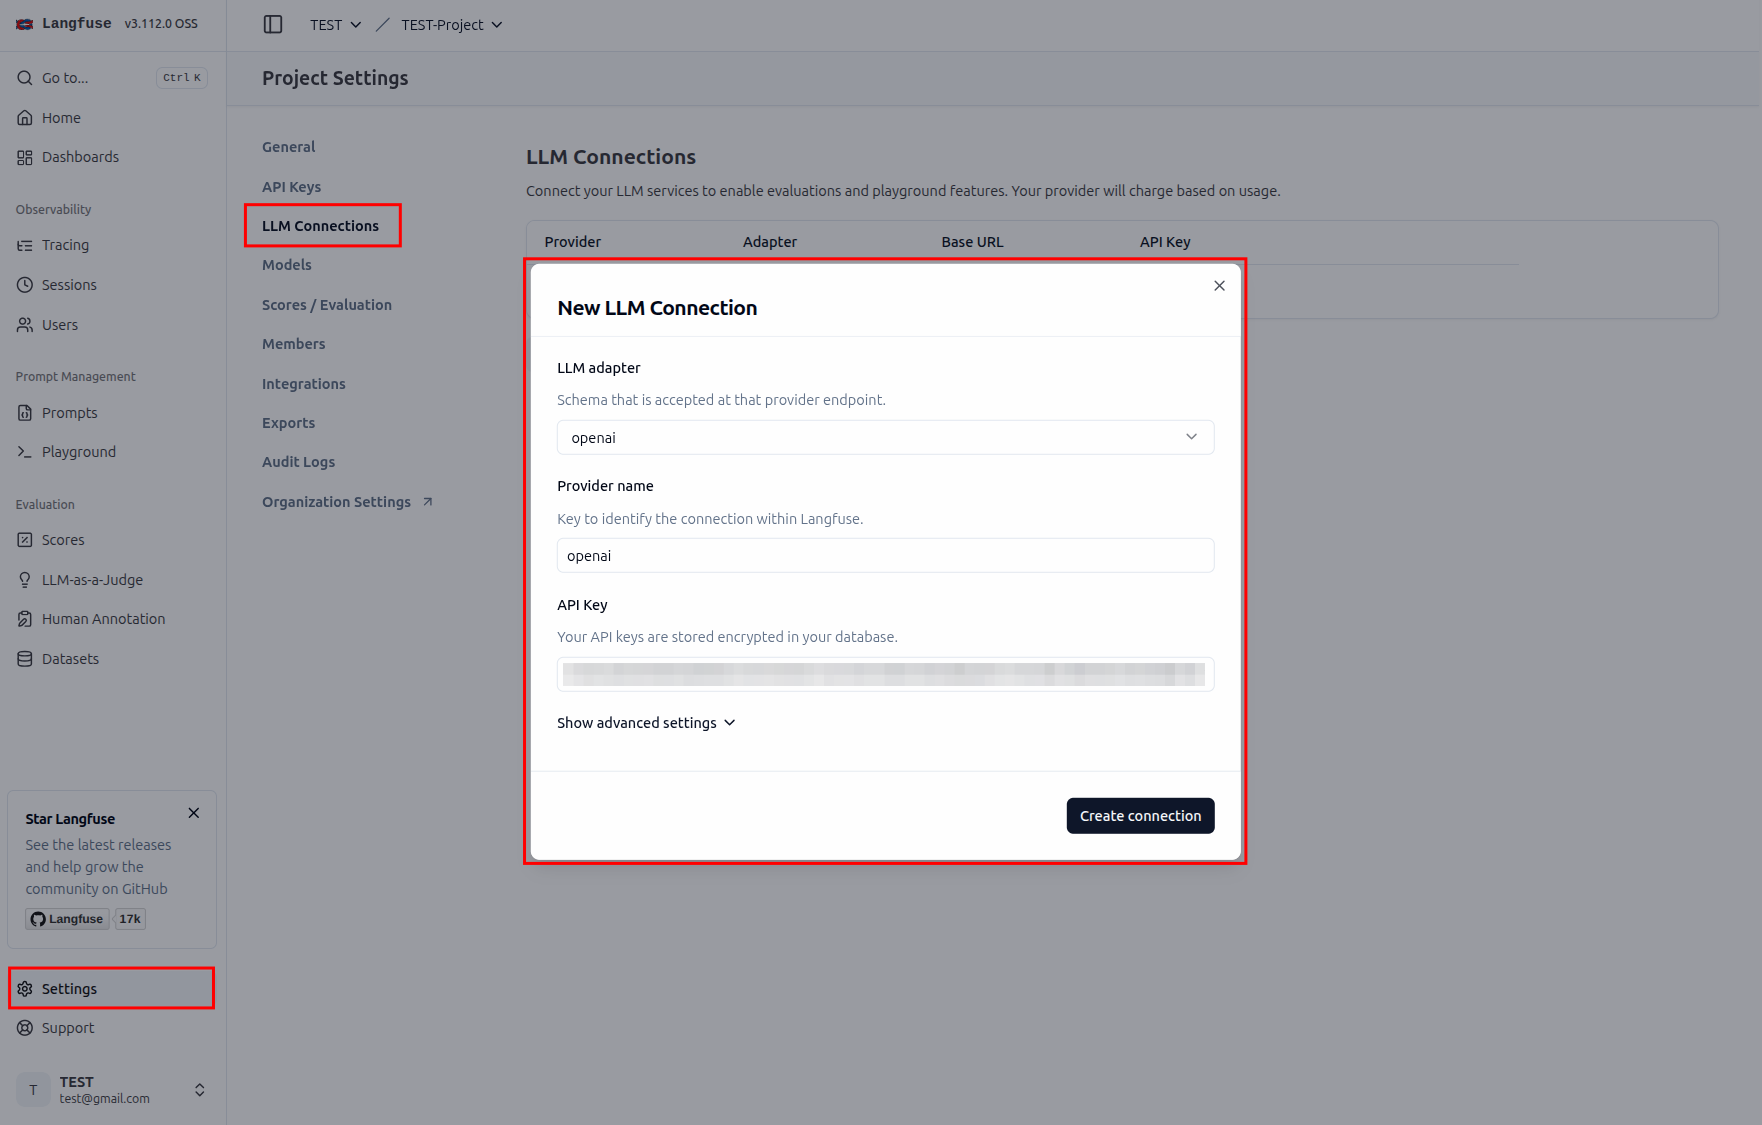1762x1125 pixels.
Task: Open the TEST-Project project dropdown
Action: point(452,25)
